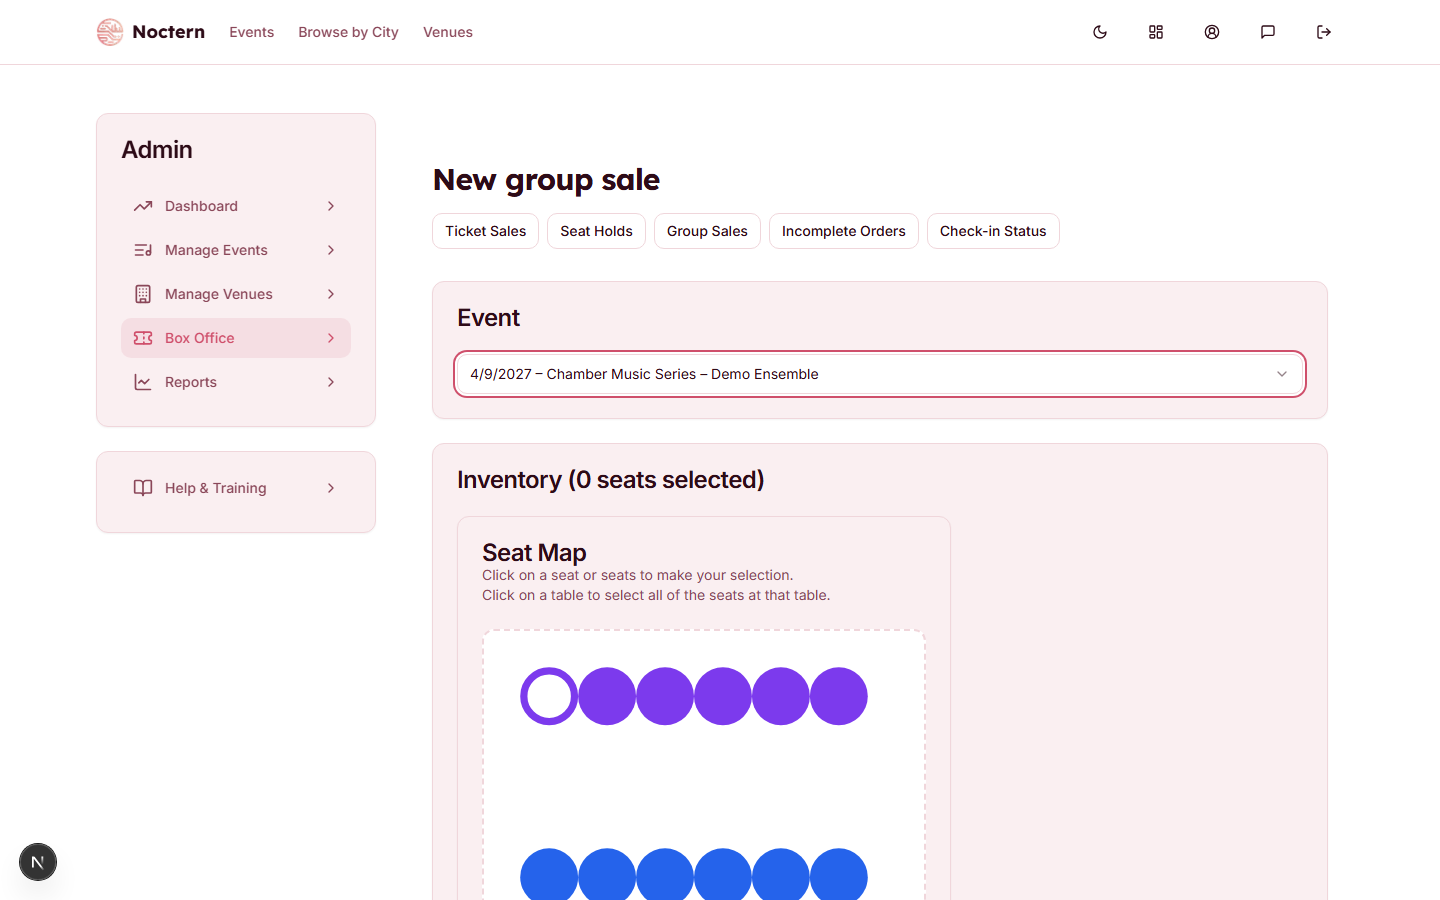Switch to the Seat Holds tab
Viewport: 1440px width, 900px height.
[x=596, y=231]
